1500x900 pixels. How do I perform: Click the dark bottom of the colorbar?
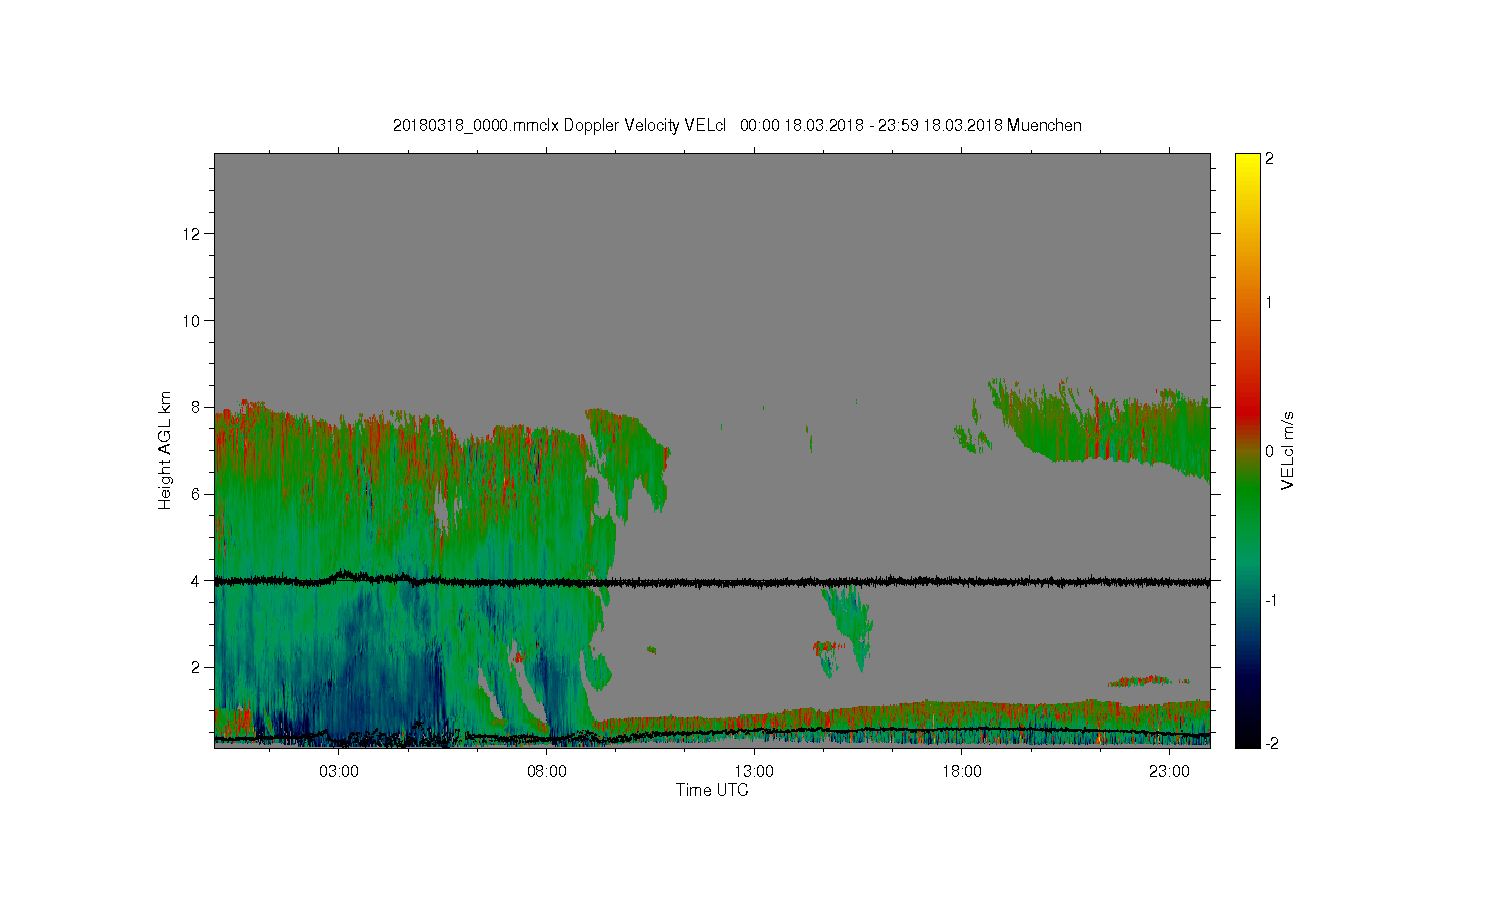1247,735
